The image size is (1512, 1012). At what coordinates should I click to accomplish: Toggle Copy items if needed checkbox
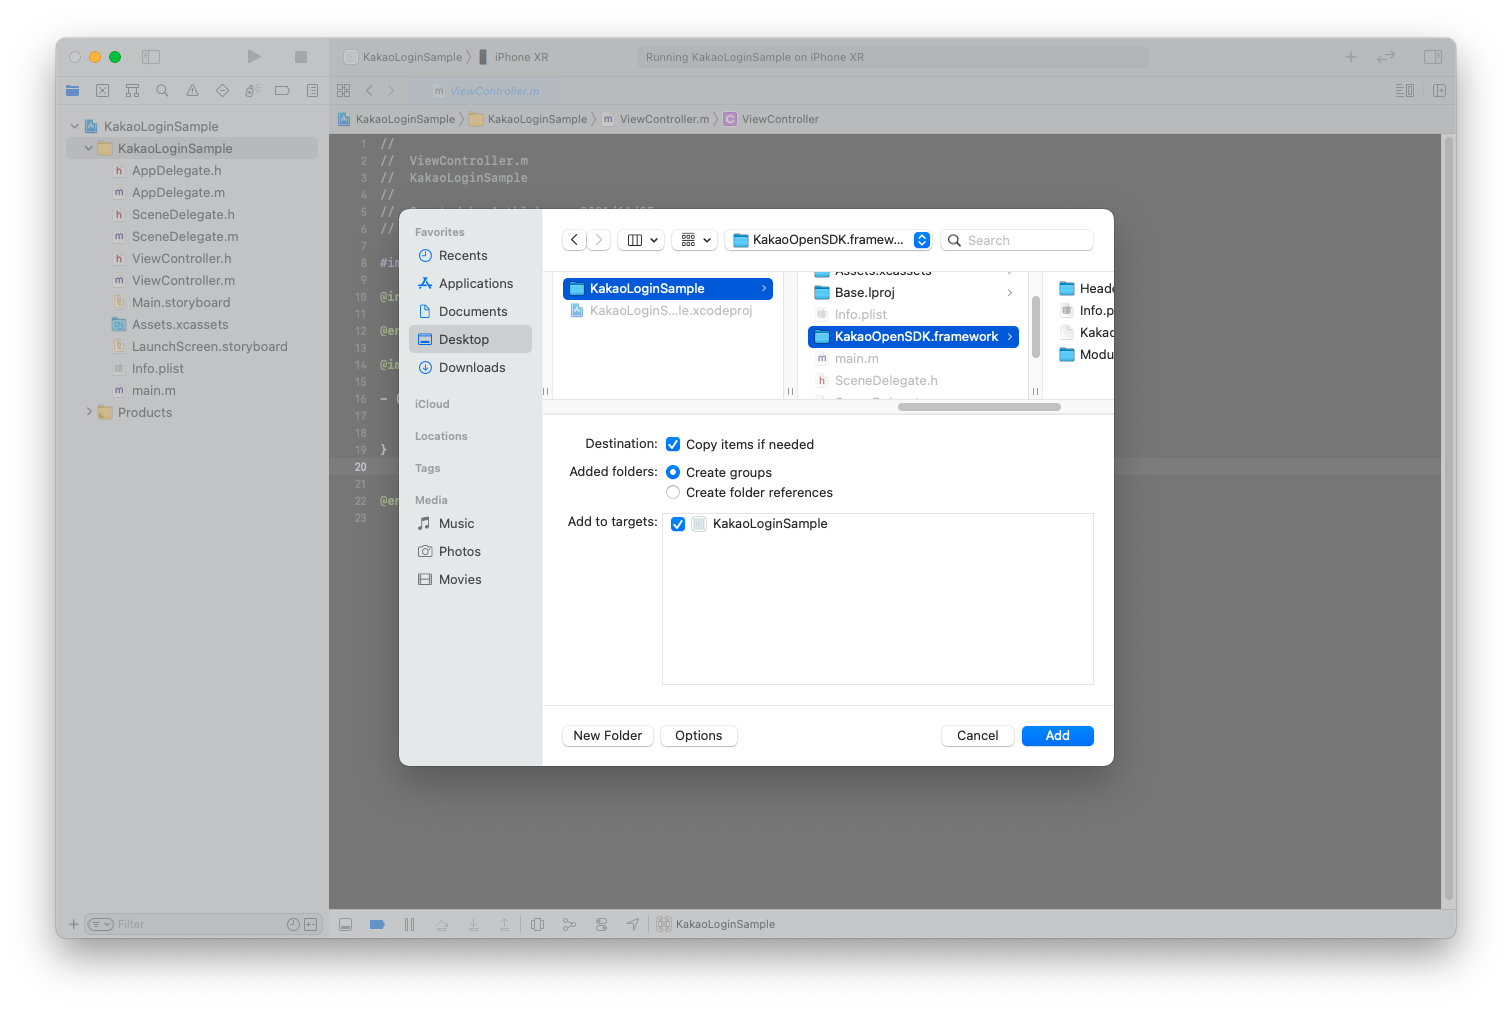tap(673, 445)
